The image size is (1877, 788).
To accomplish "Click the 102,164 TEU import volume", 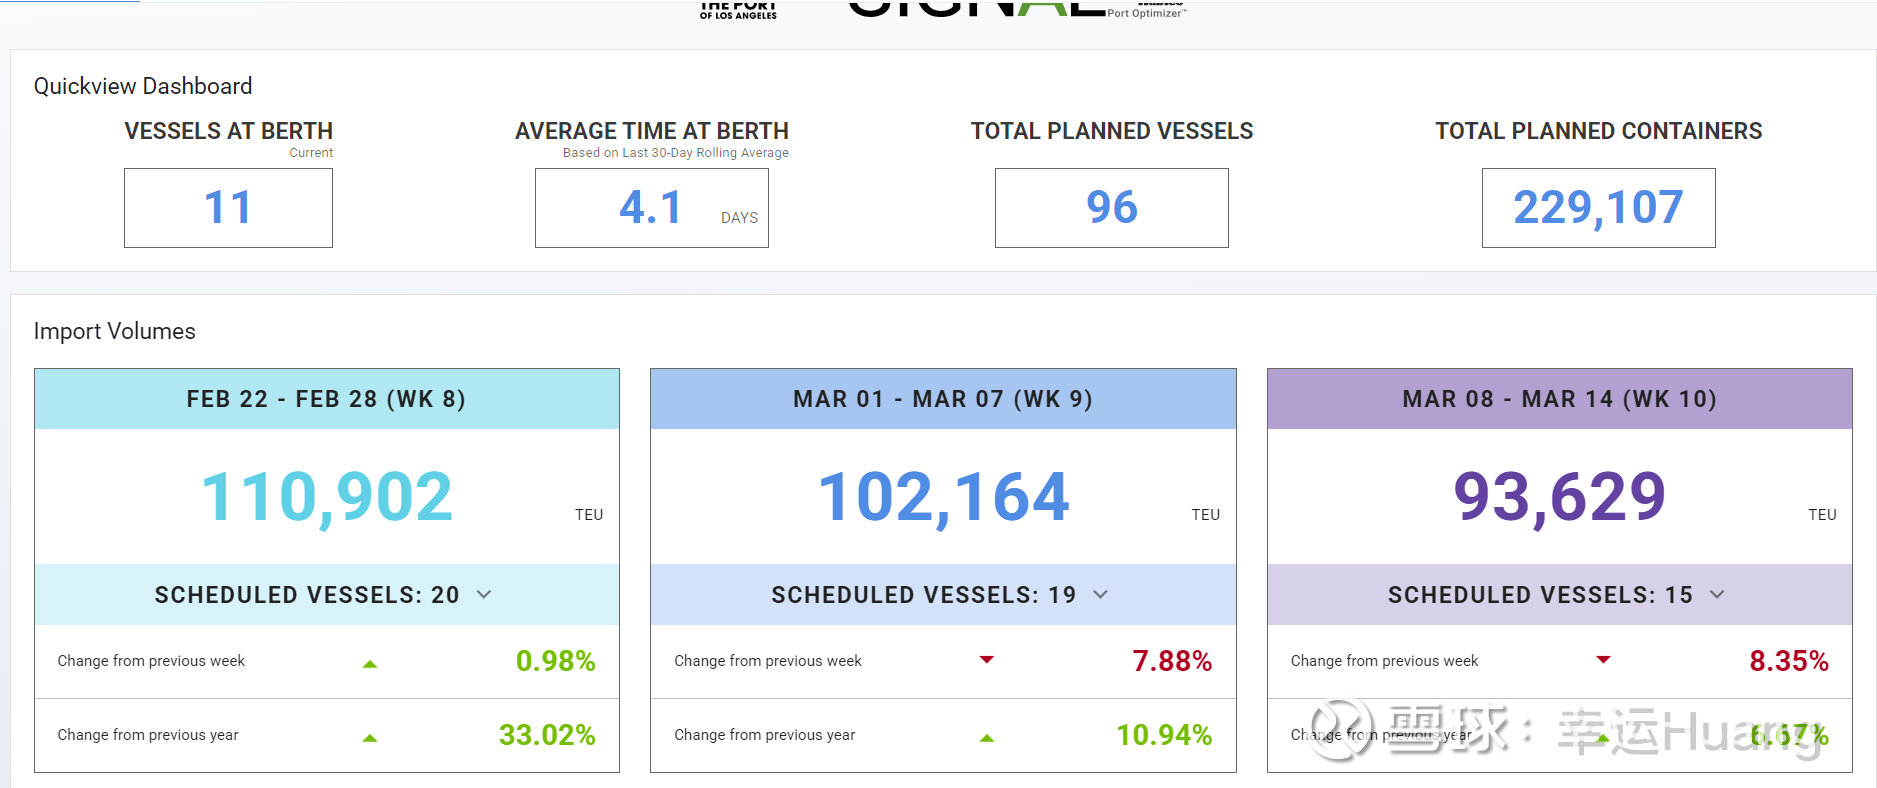I will coord(943,497).
